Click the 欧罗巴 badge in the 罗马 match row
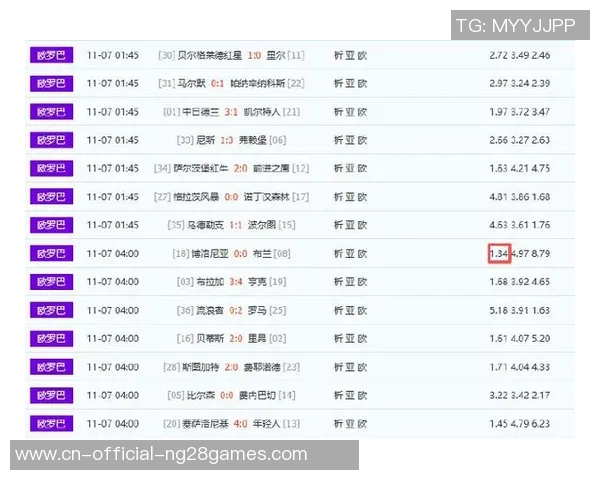The image size is (600, 480). [x=50, y=310]
